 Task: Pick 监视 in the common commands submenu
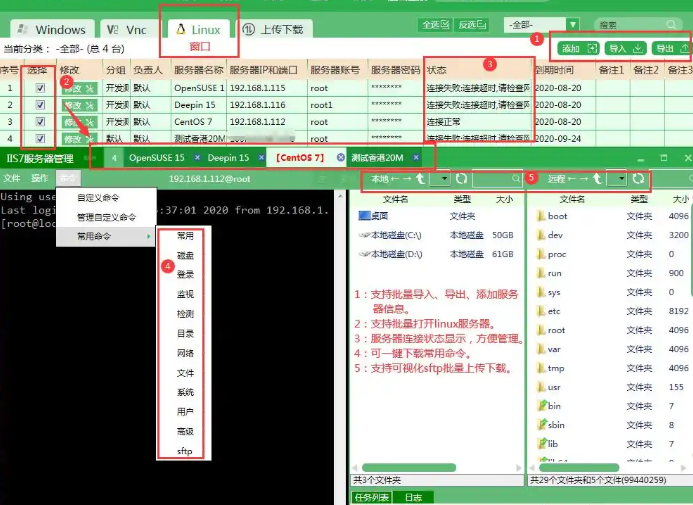(185, 294)
